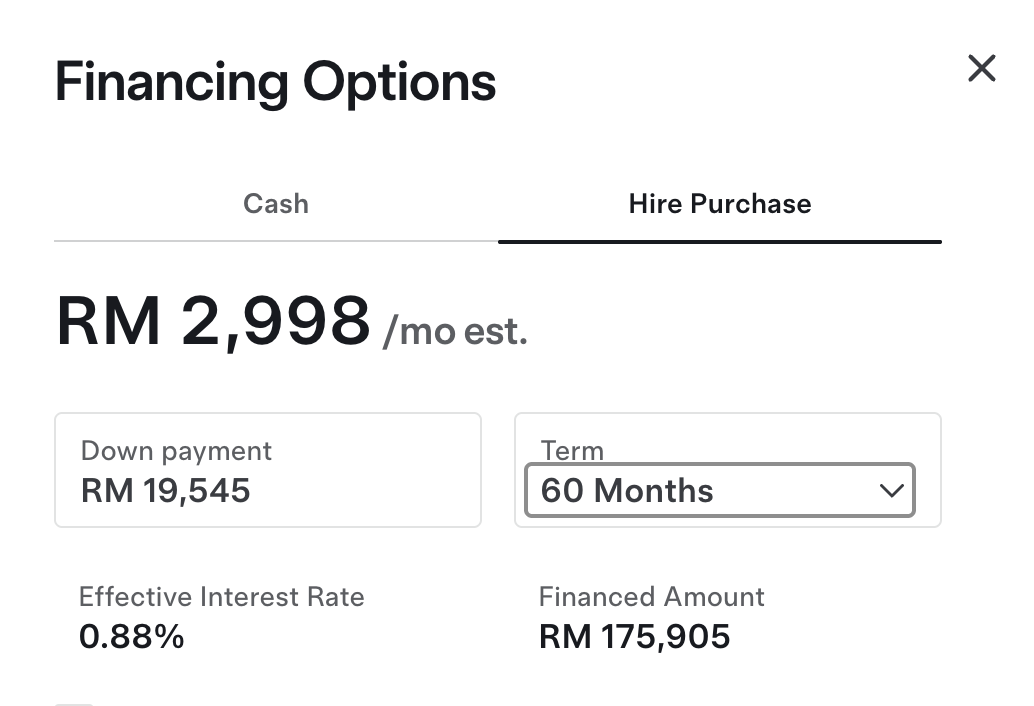Open the Term dropdown showing 60 Months
The width and height of the screenshot is (1034, 706).
click(x=719, y=490)
